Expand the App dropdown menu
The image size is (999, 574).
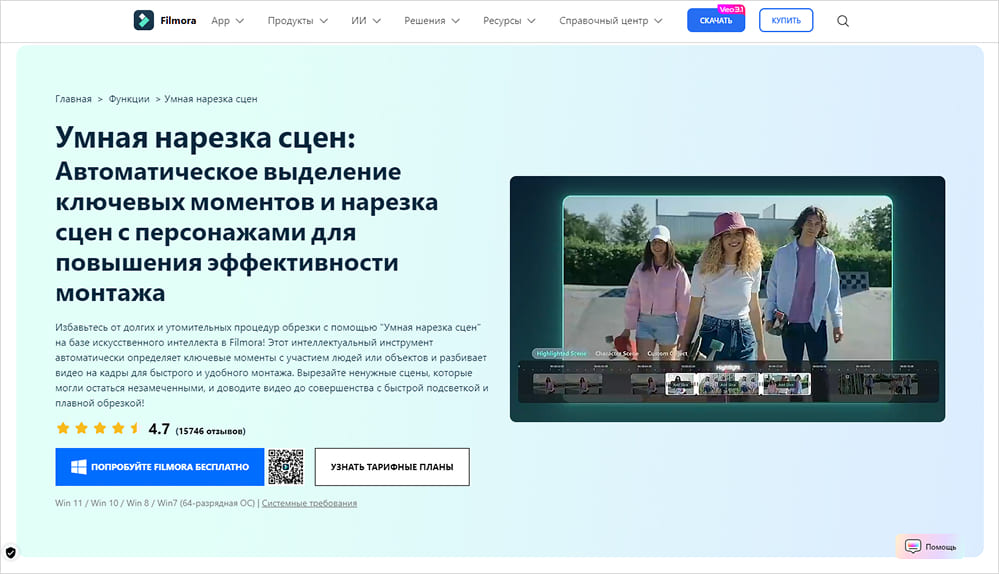227,21
